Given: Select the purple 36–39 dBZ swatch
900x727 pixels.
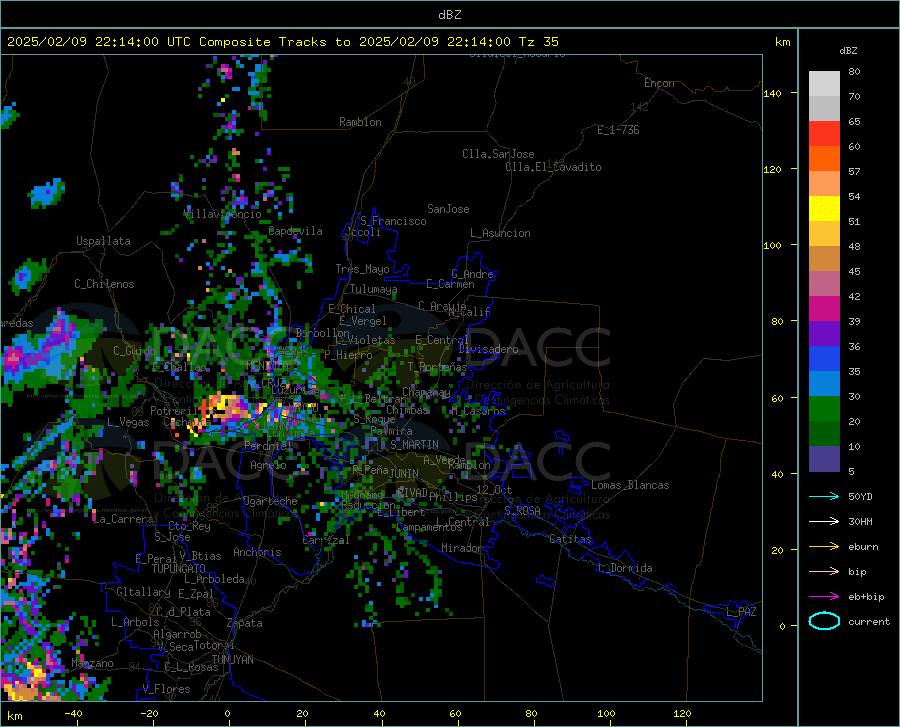Looking at the screenshot, I should (x=824, y=334).
